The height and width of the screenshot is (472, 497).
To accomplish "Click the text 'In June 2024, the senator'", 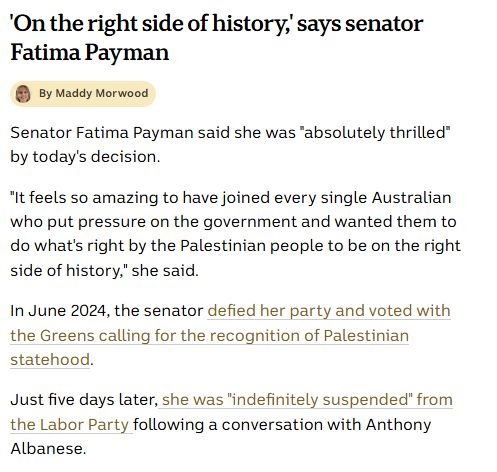I will tap(107, 311).
